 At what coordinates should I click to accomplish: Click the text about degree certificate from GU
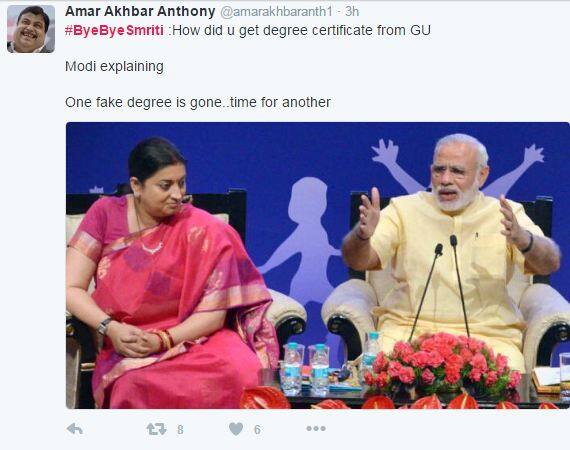[x=301, y=30]
